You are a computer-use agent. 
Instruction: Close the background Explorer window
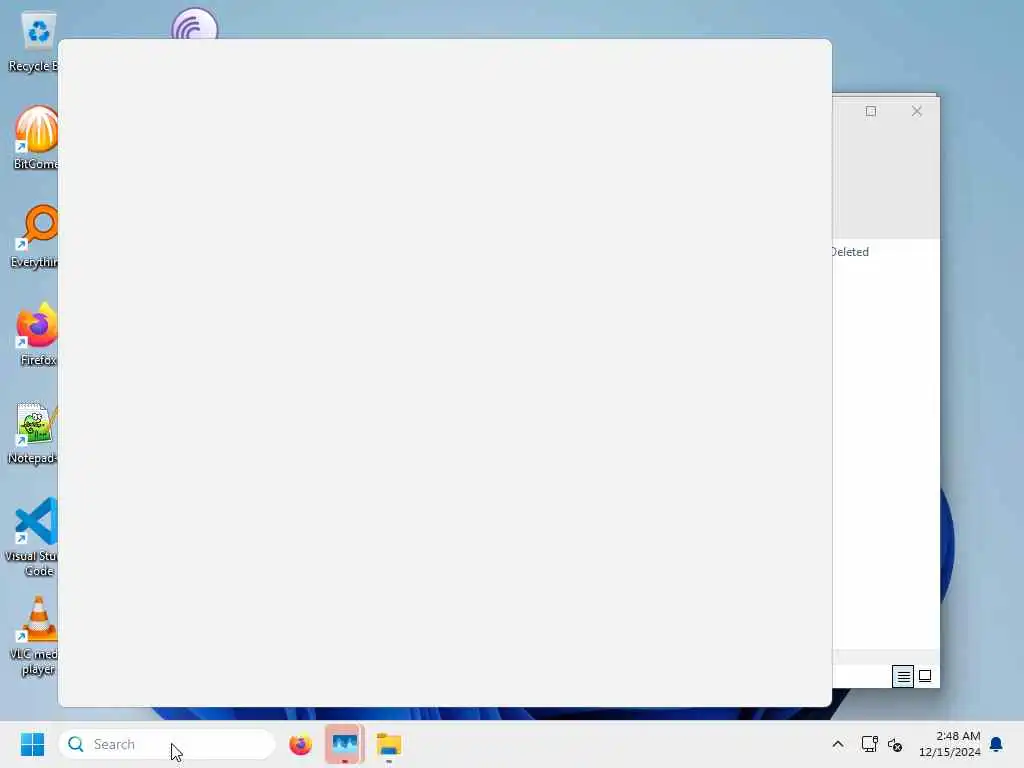point(917,111)
